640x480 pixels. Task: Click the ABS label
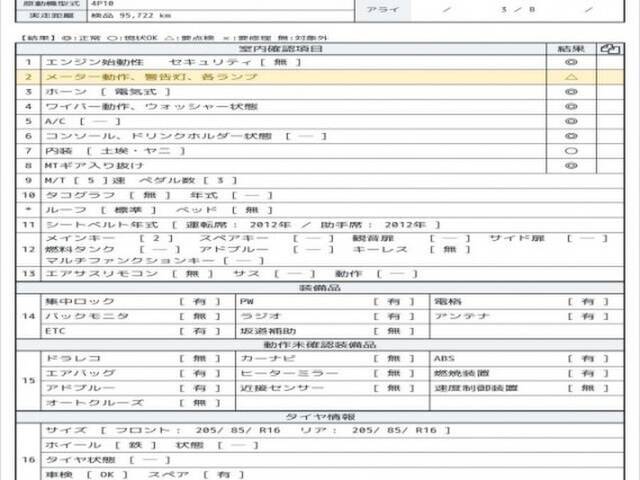(x=444, y=358)
